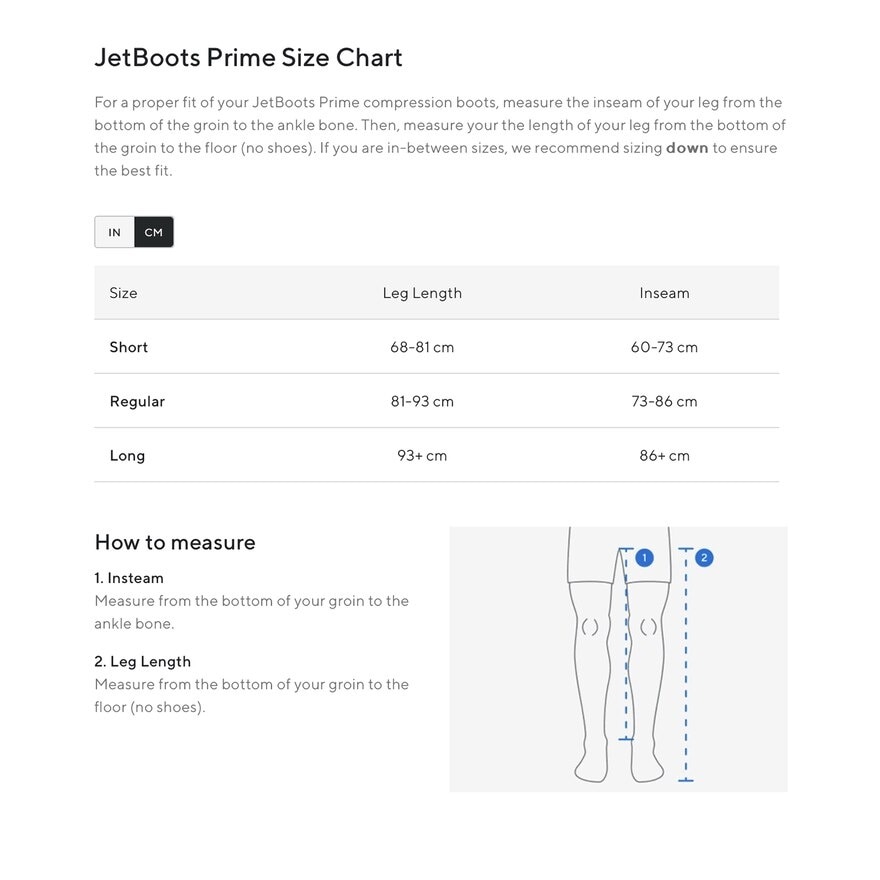Click the 68-81 cm leg length cell
The height and width of the screenshot is (880, 880).
tap(422, 347)
